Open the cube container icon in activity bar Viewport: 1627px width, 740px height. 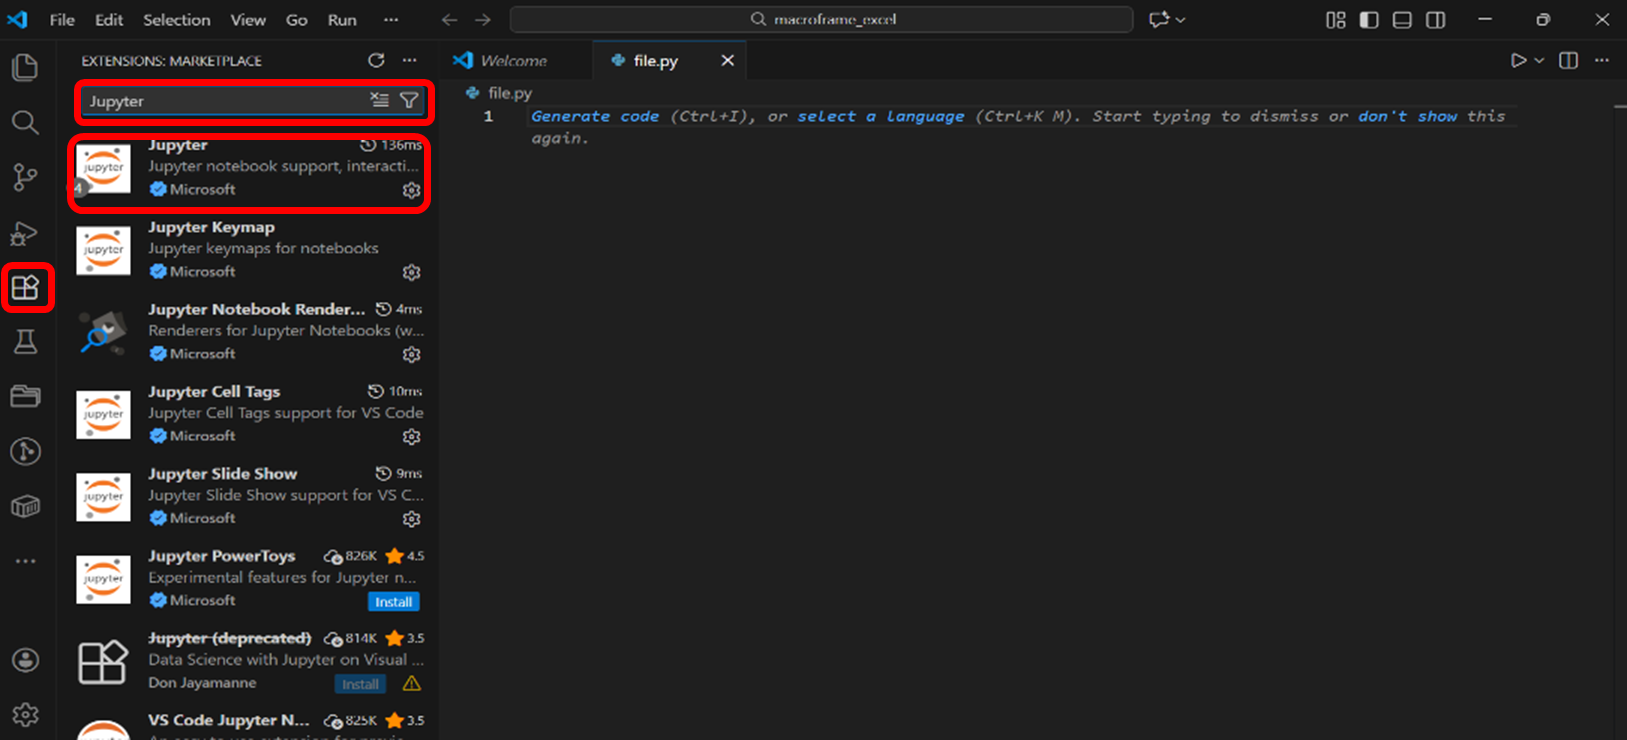(x=25, y=506)
